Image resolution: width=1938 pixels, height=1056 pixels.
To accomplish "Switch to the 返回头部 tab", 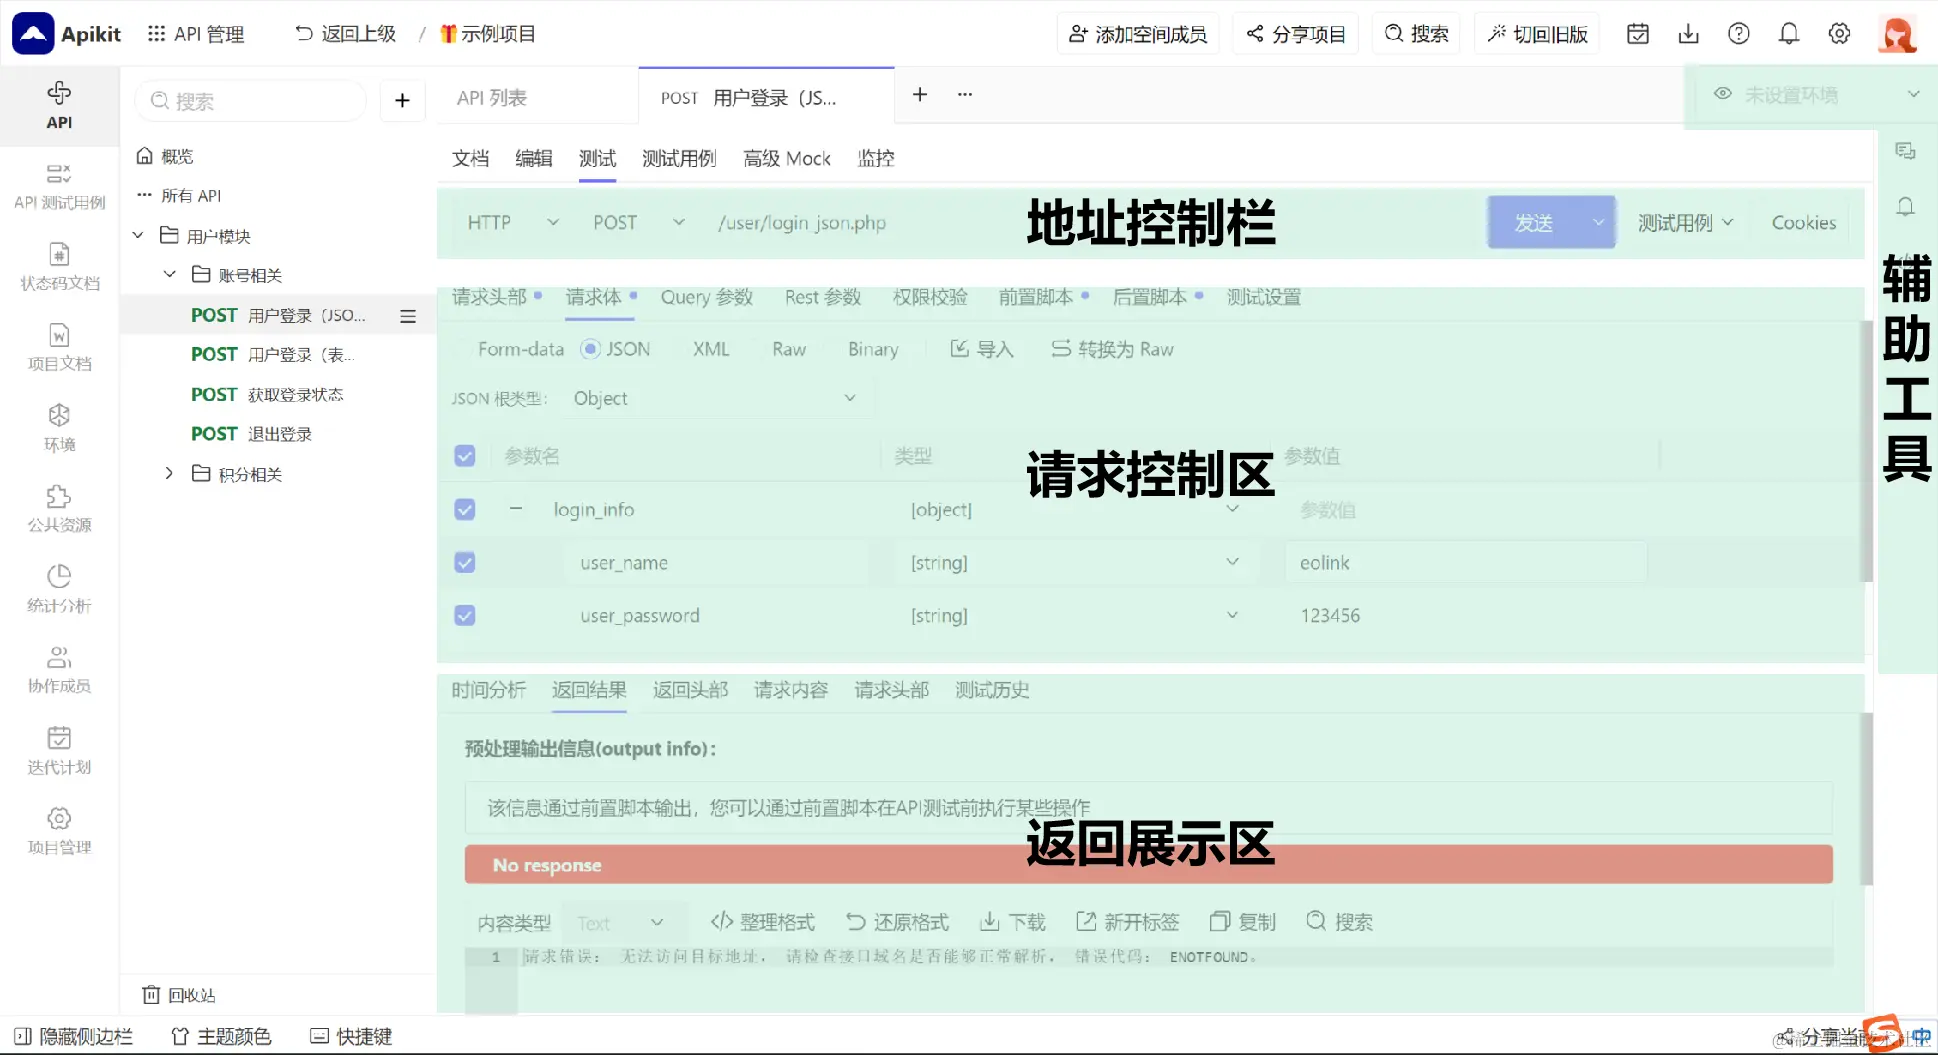I will tap(689, 690).
